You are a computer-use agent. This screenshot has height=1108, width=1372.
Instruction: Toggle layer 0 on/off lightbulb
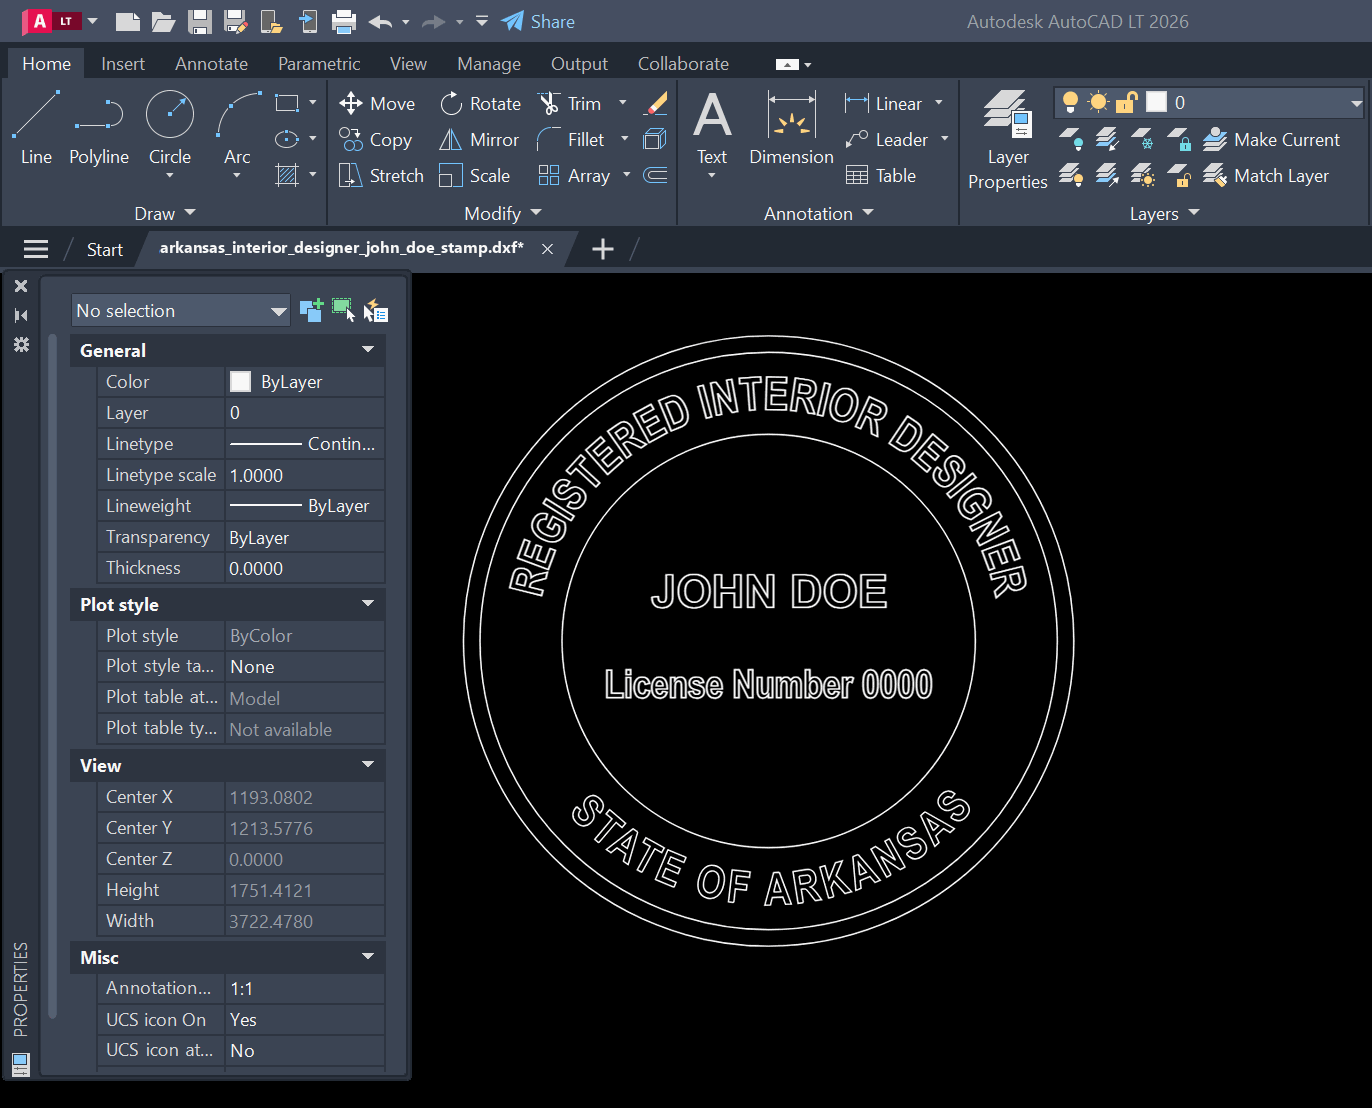(x=1070, y=102)
